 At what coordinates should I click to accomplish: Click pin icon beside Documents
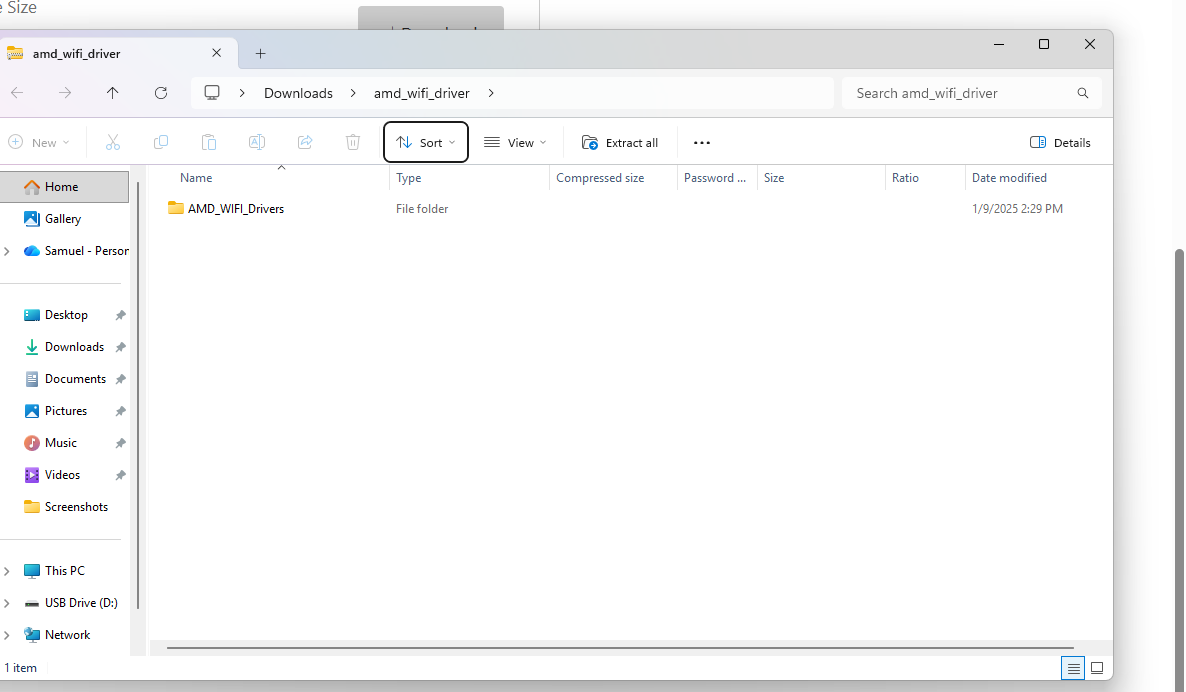pyautogui.click(x=120, y=379)
